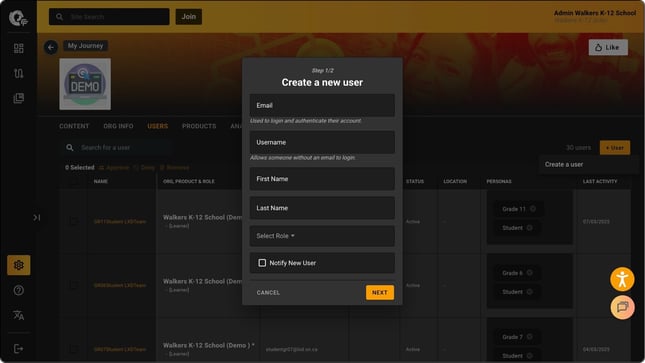
Task: Click the Email input field
Action: click(322, 105)
